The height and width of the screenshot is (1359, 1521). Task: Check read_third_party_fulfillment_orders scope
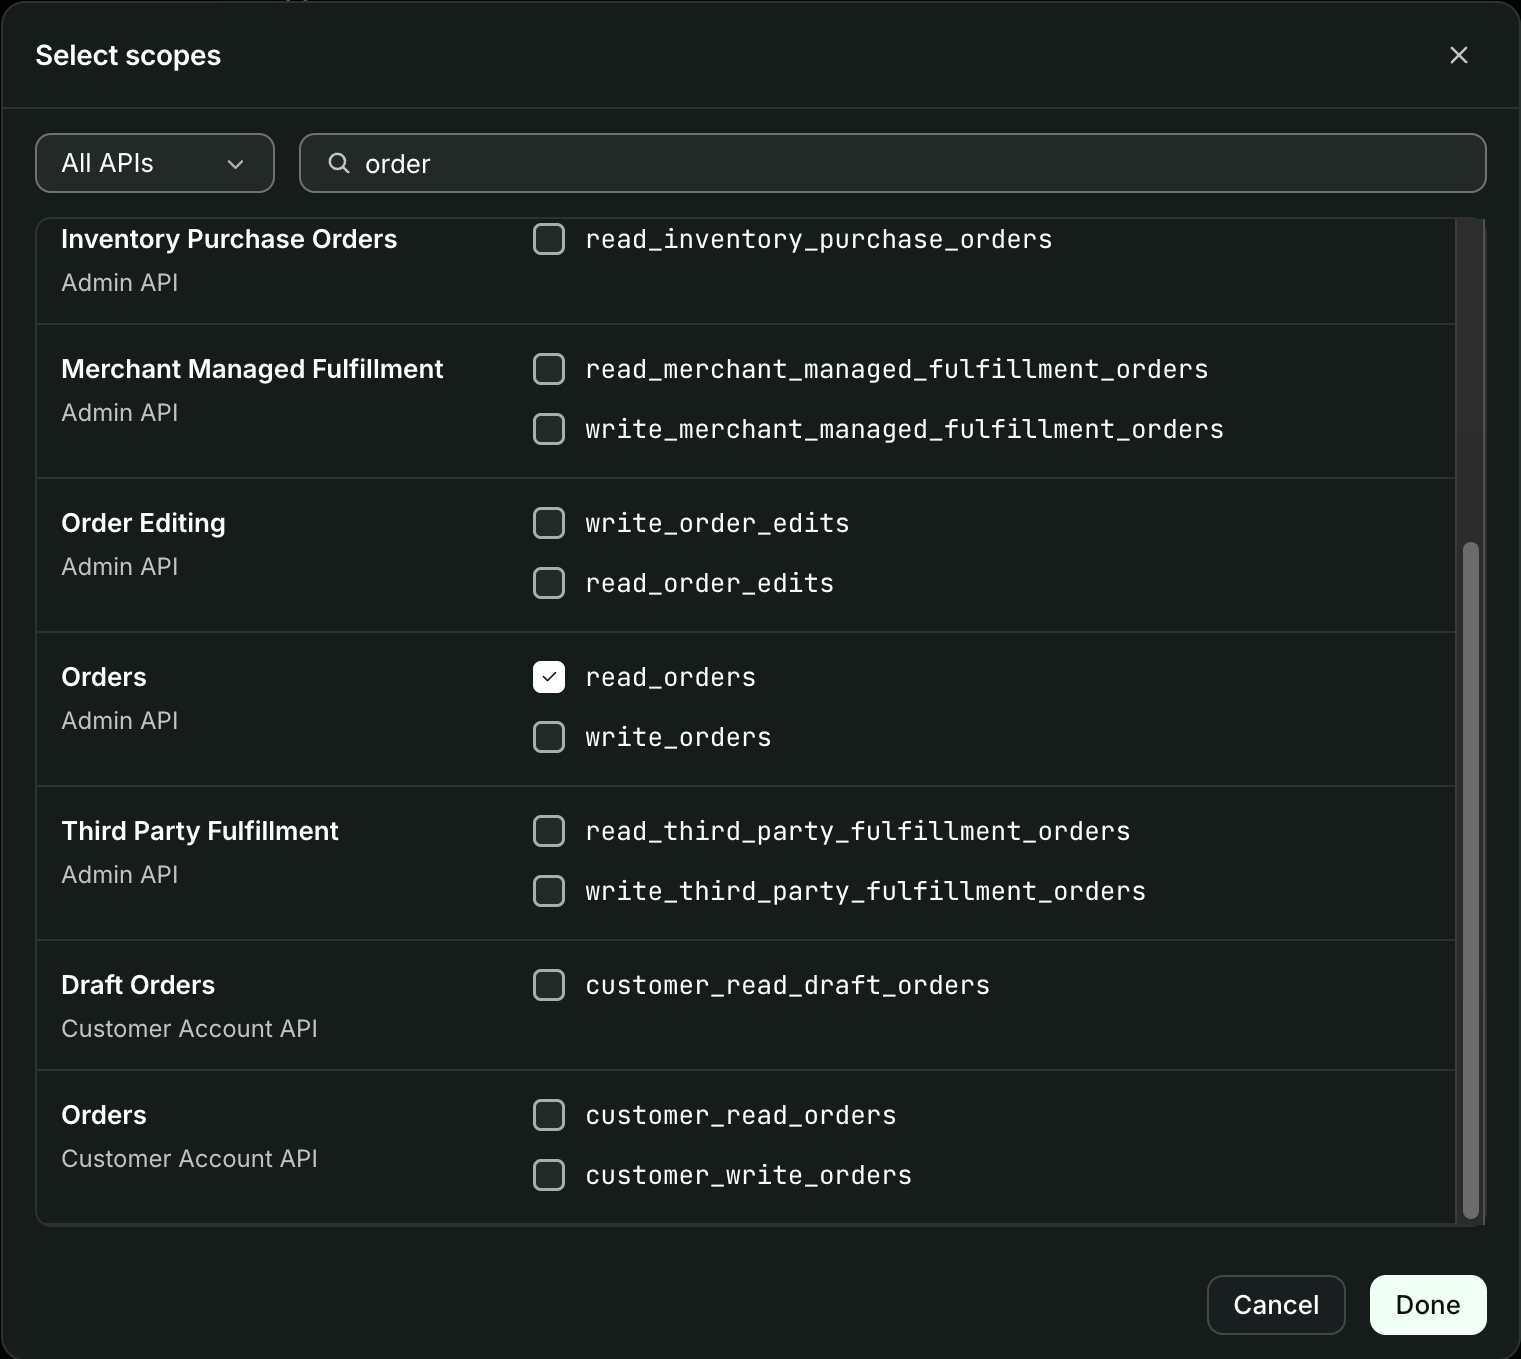tap(549, 831)
